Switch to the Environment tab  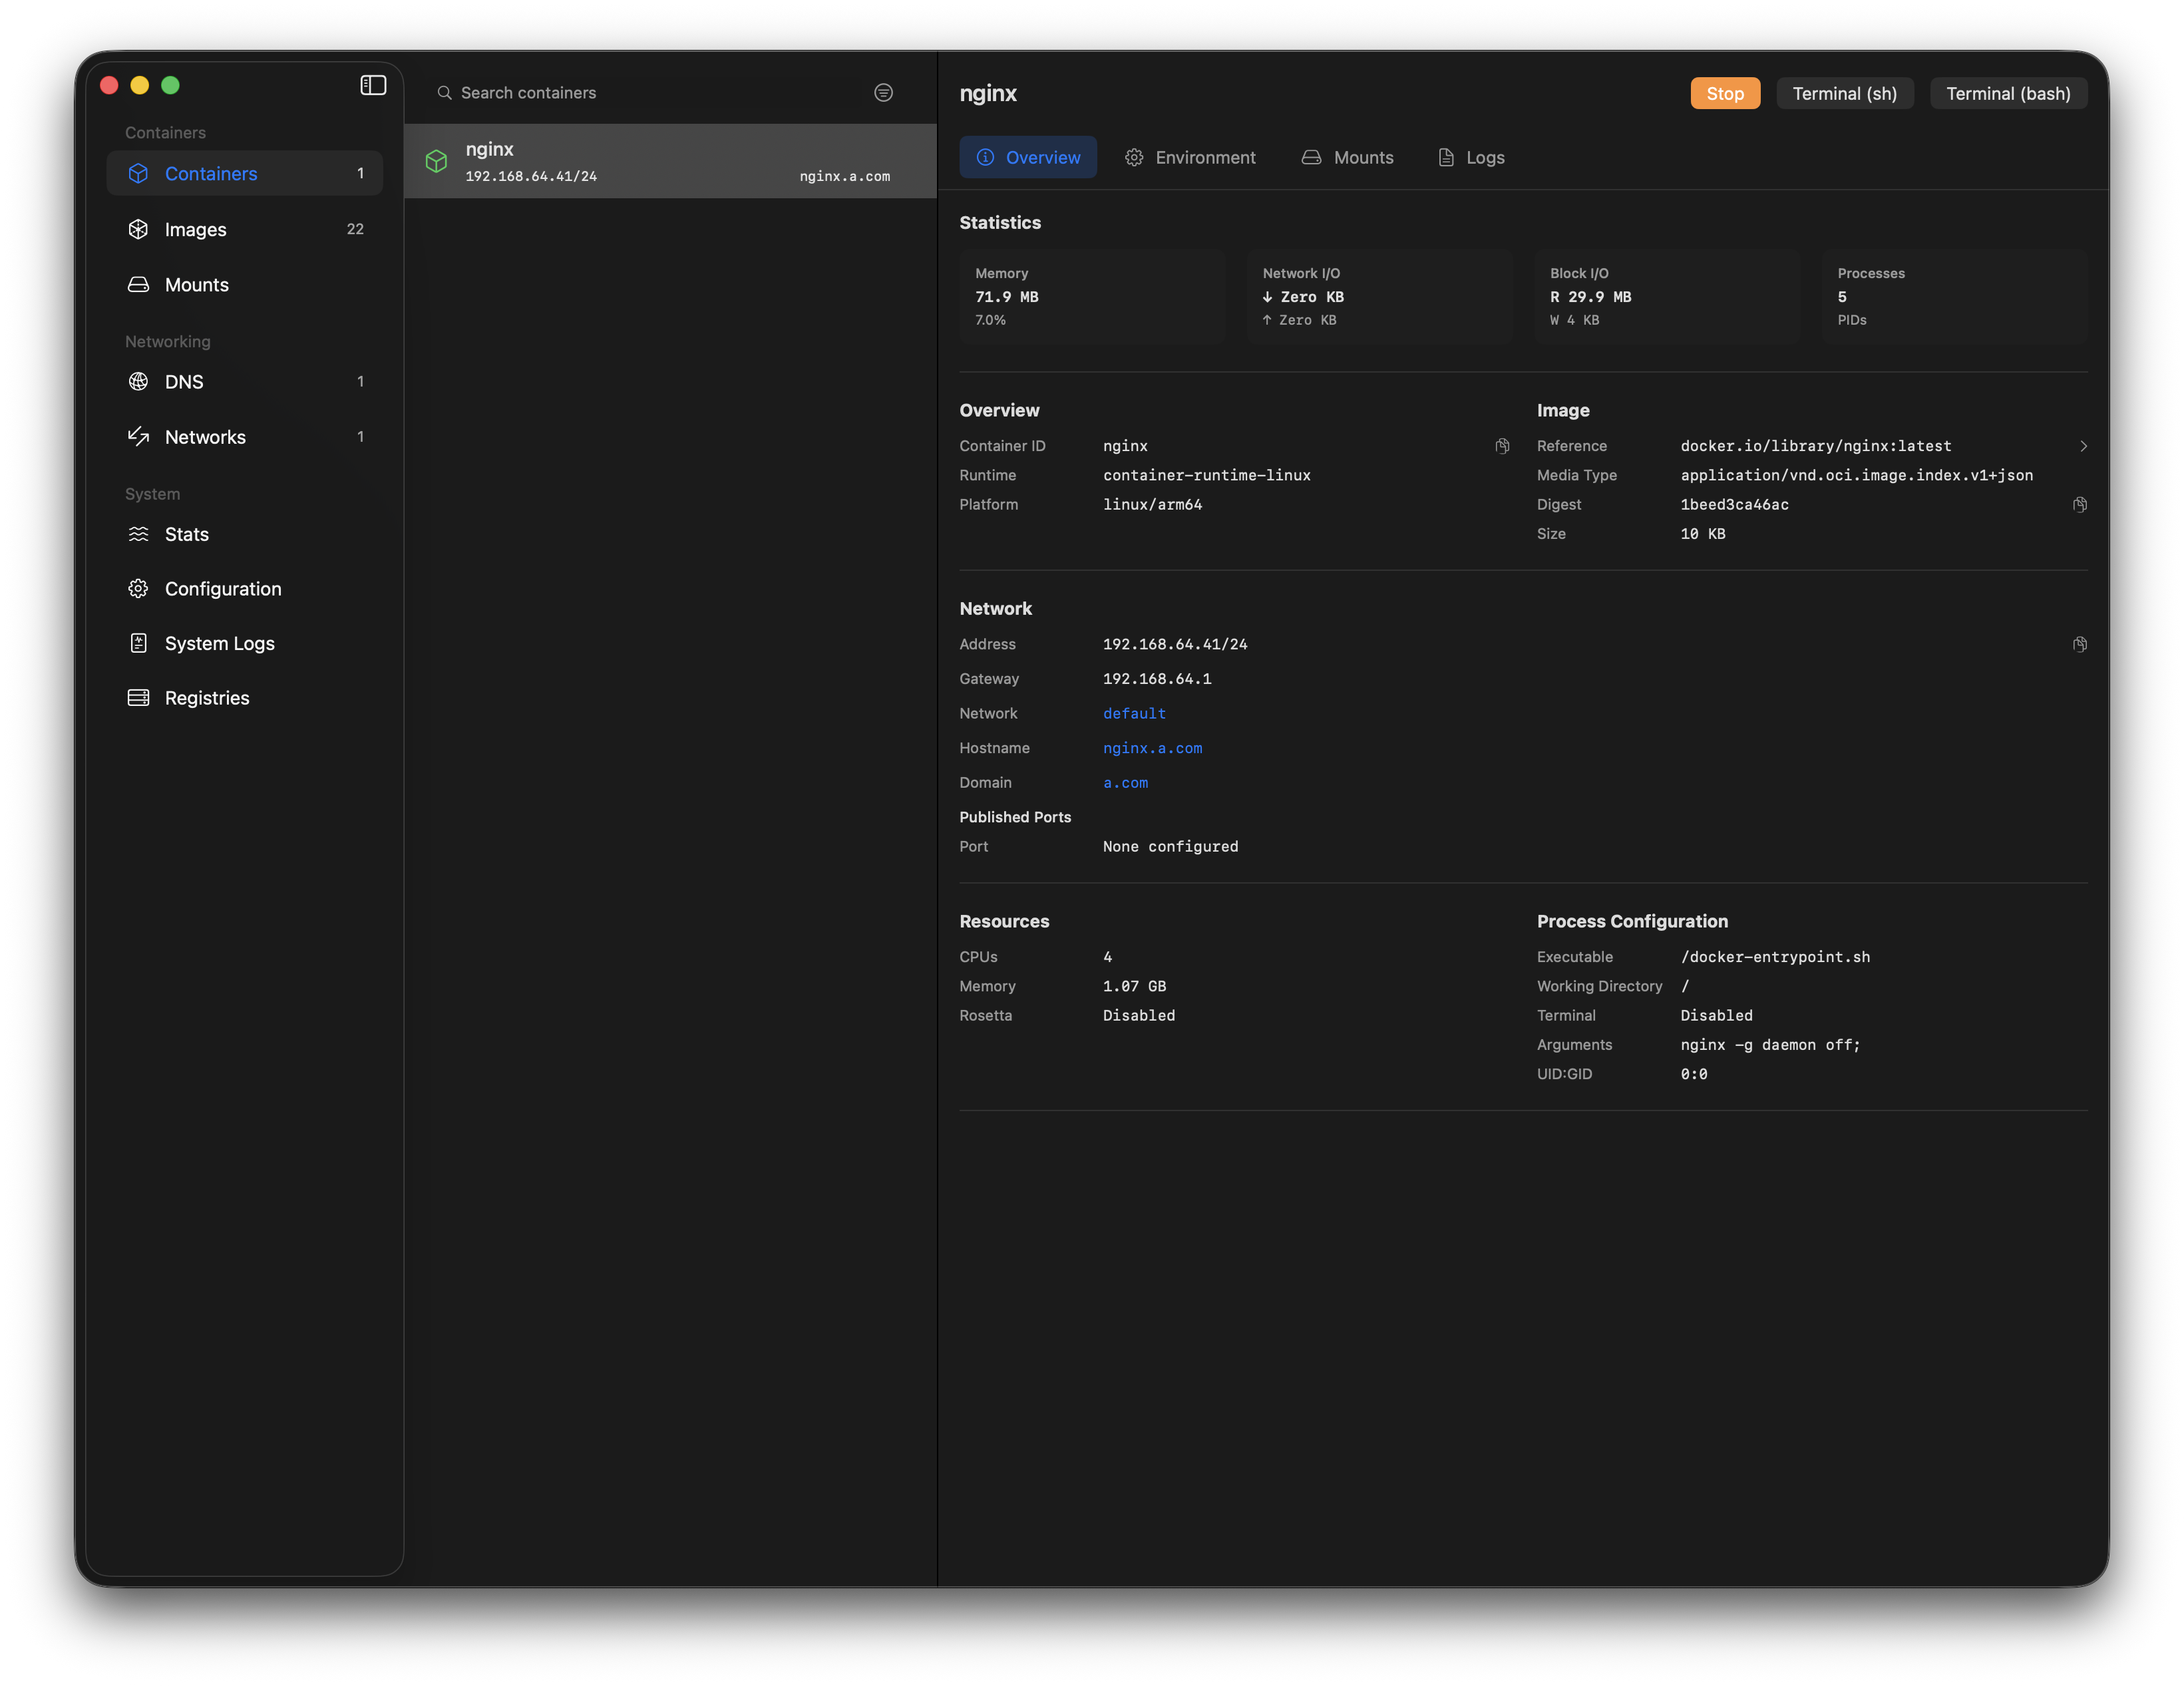1190,157
